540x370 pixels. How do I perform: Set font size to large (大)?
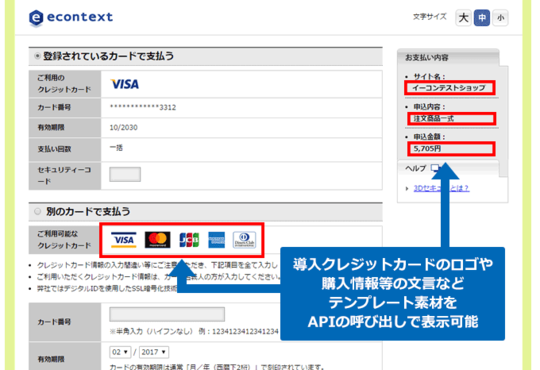(464, 18)
